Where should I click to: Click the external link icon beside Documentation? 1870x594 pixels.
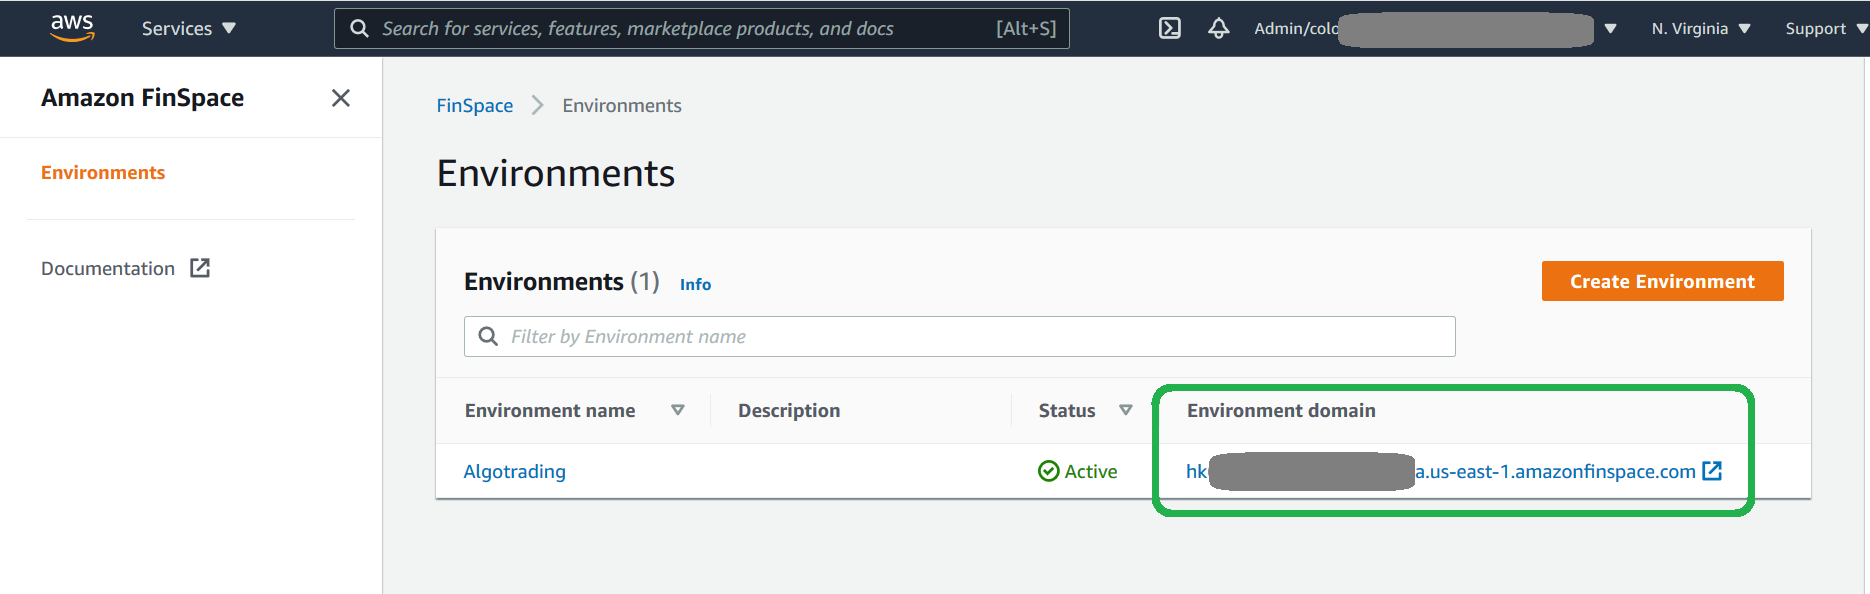pos(200,268)
